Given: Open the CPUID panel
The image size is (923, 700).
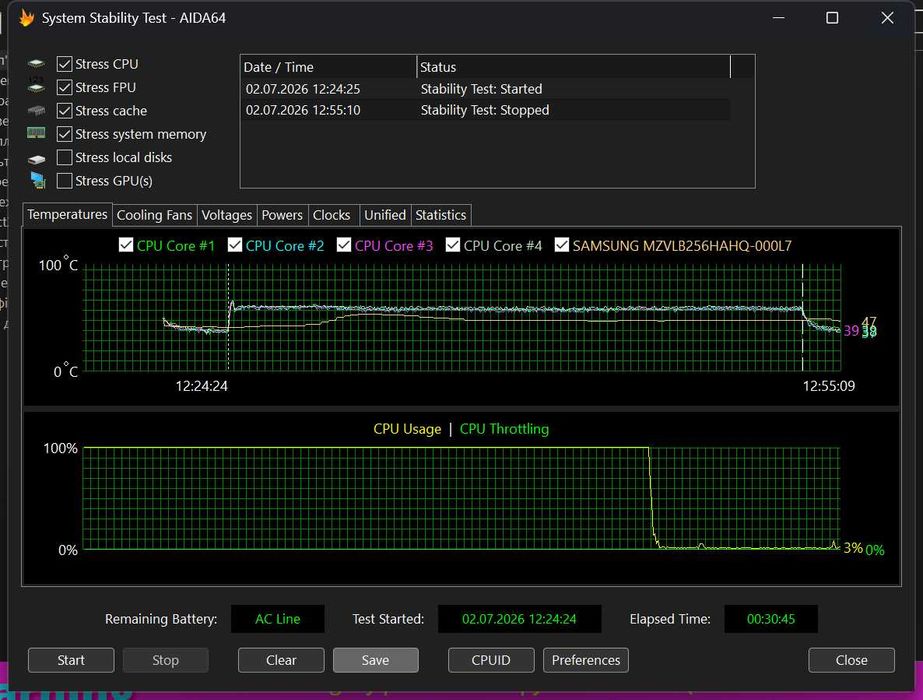Looking at the screenshot, I should coord(491,660).
